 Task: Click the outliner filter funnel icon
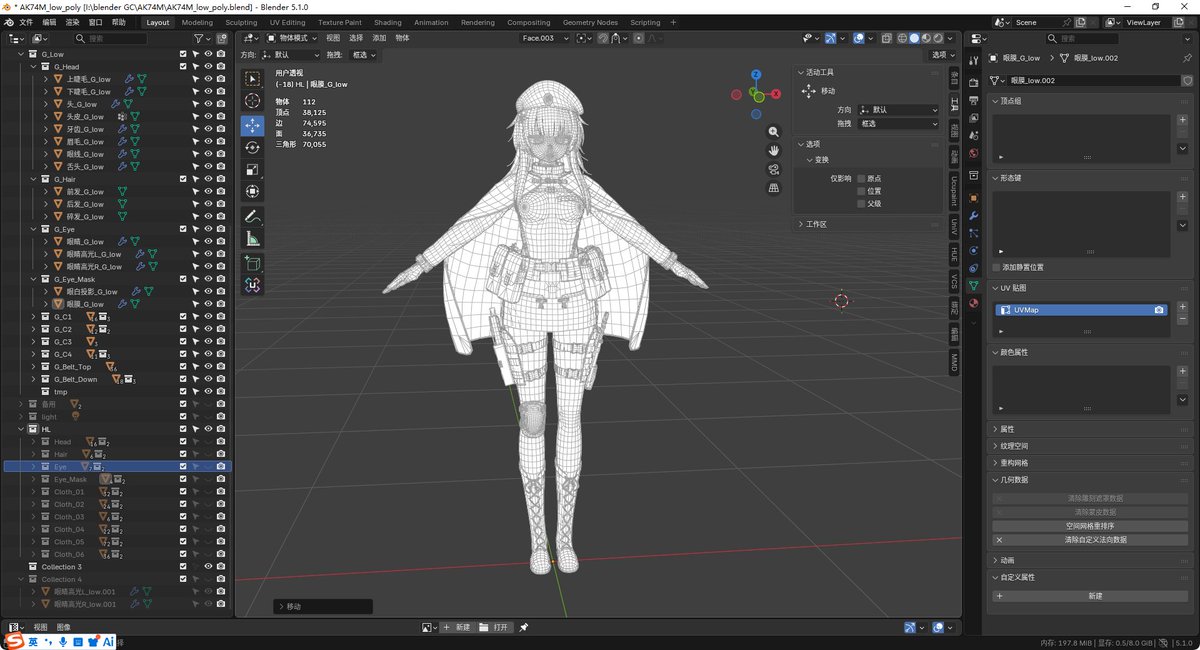(197, 38)
